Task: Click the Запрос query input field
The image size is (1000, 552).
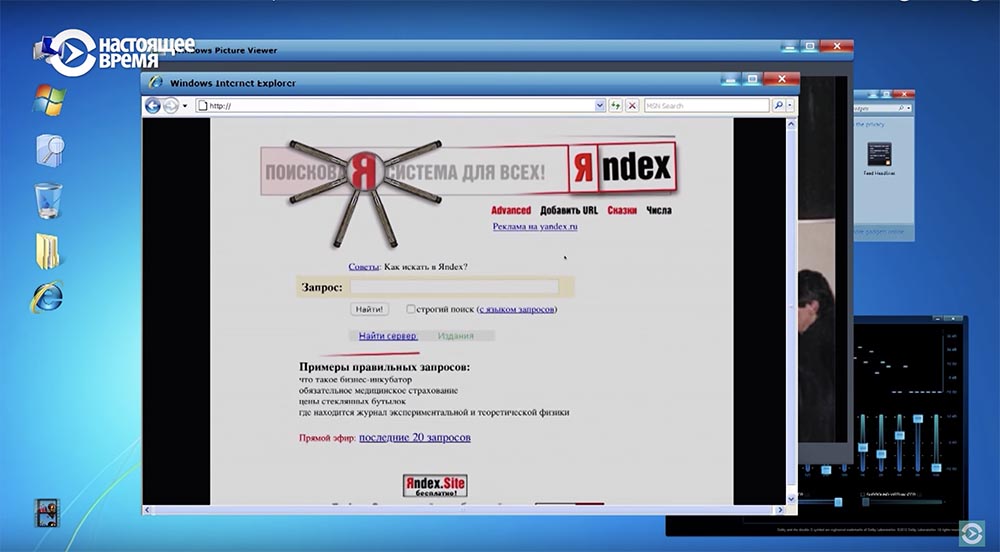Action: point(455,287)
